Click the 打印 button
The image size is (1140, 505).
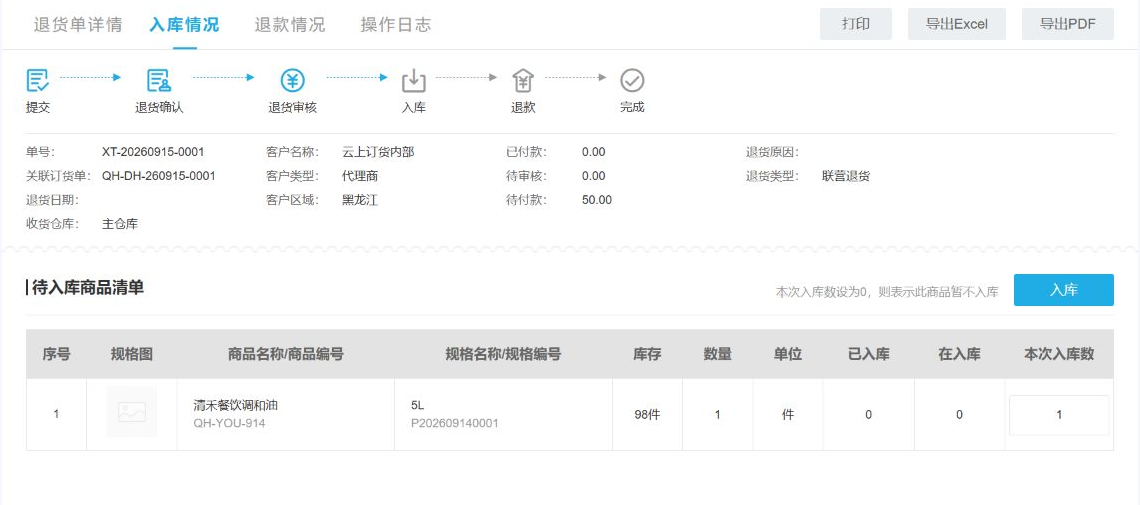(856, 24)
